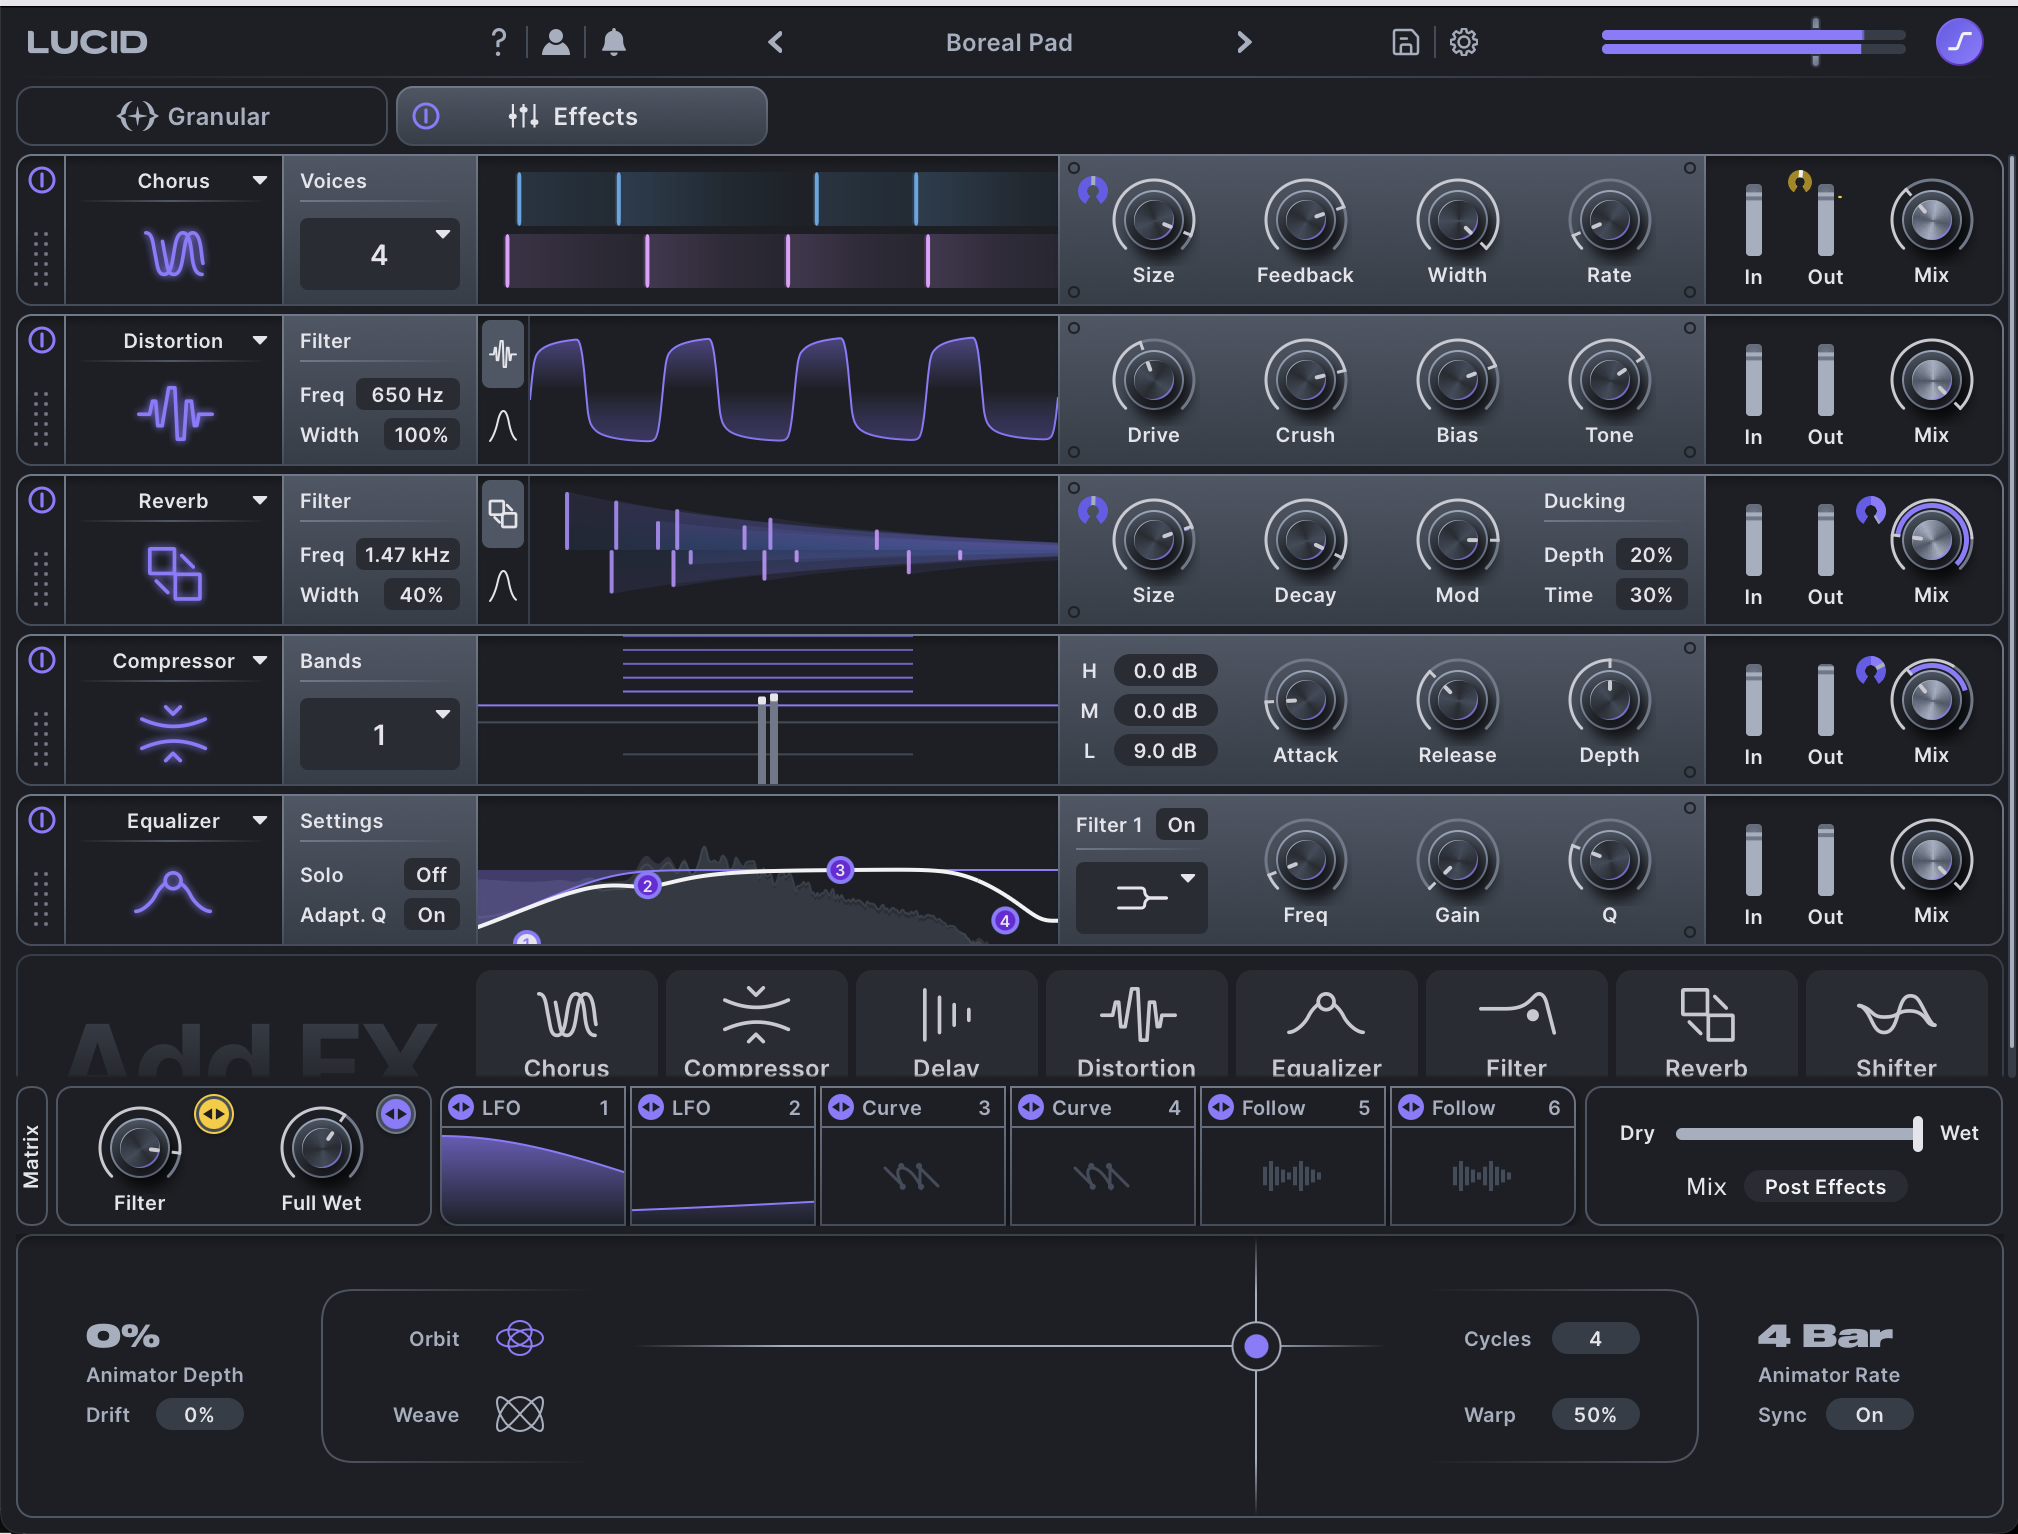Viewport: 2018px width, 1534px height.
Task: Click the purple modulation icon above Full Wet
Action: click(396, 1114)
